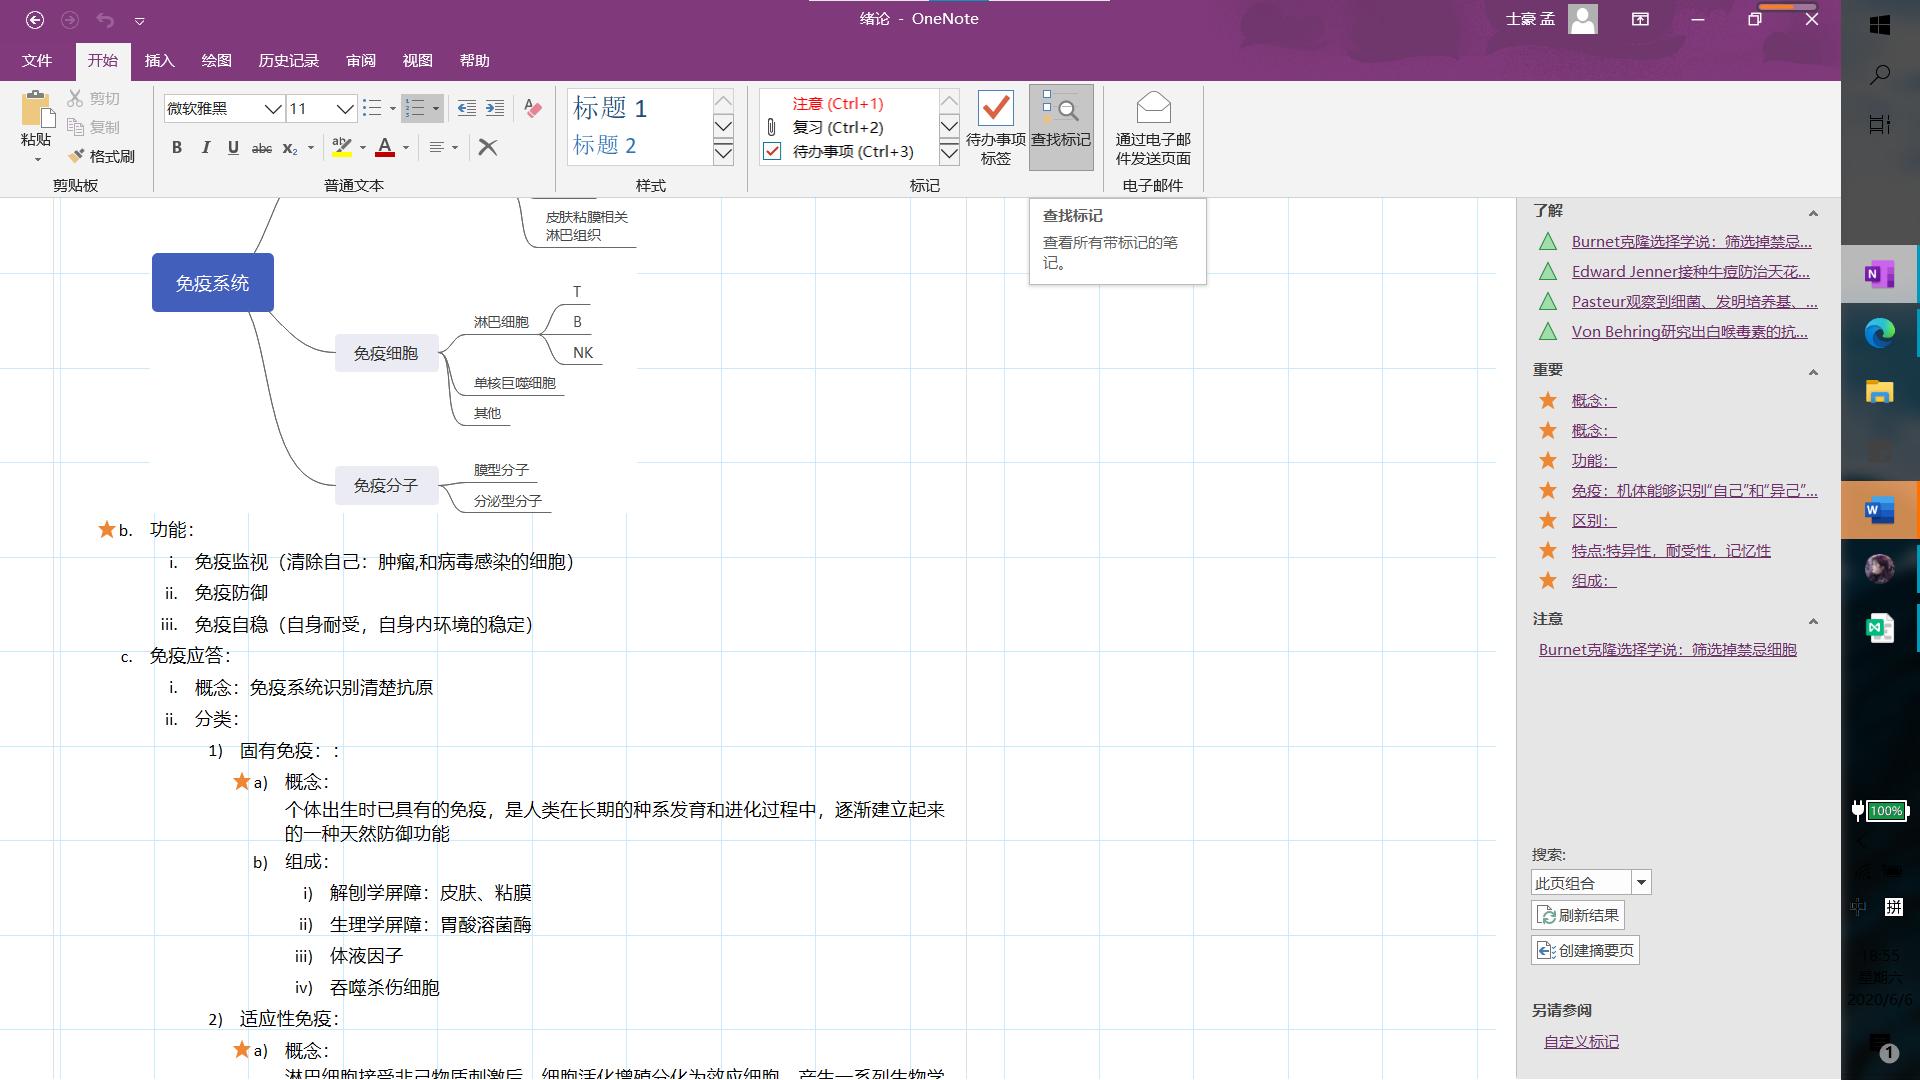Click the 创建摘要页 button

coord(1585,950)
